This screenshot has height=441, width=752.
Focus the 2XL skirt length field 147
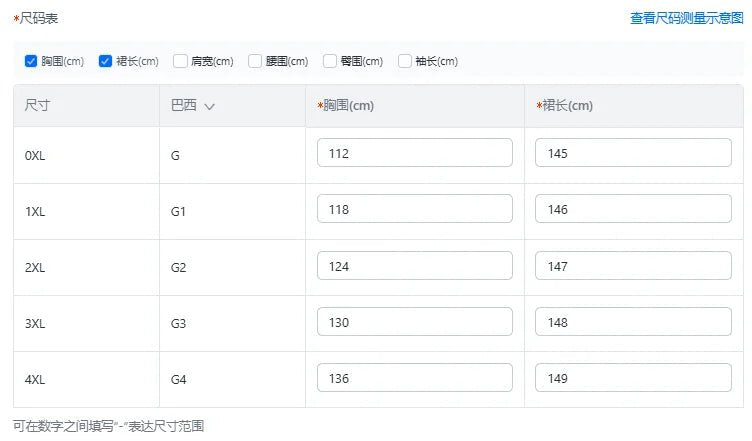(634, 266)
